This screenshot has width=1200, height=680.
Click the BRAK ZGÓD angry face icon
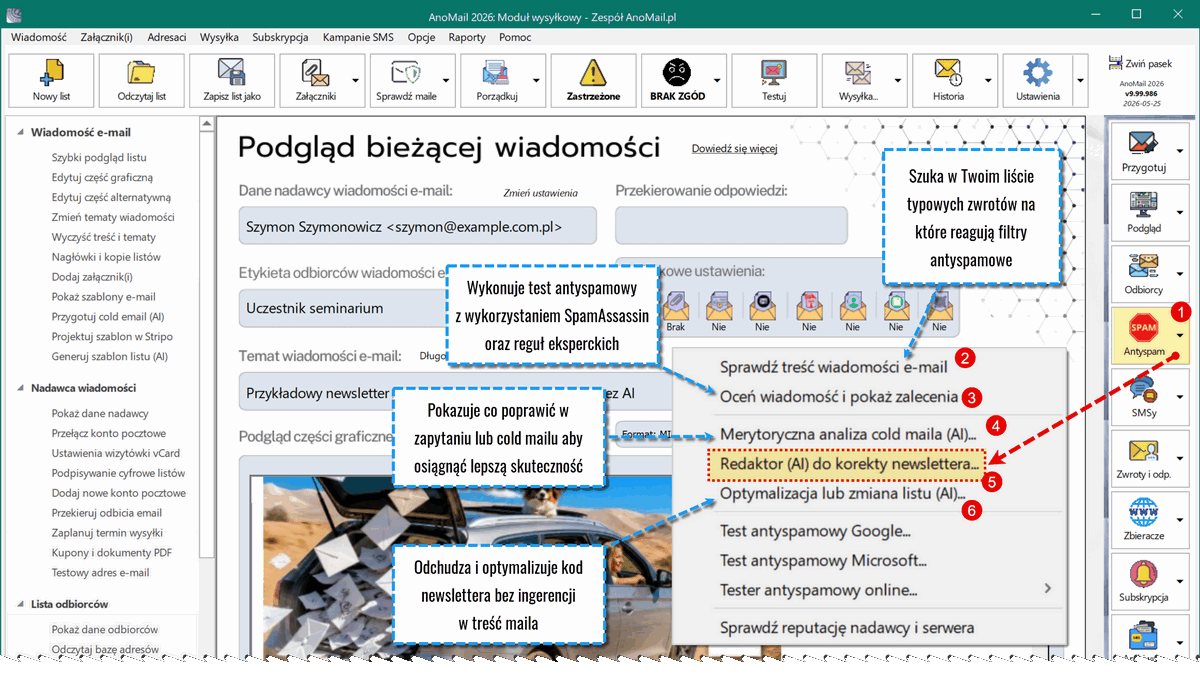(677, 72)
